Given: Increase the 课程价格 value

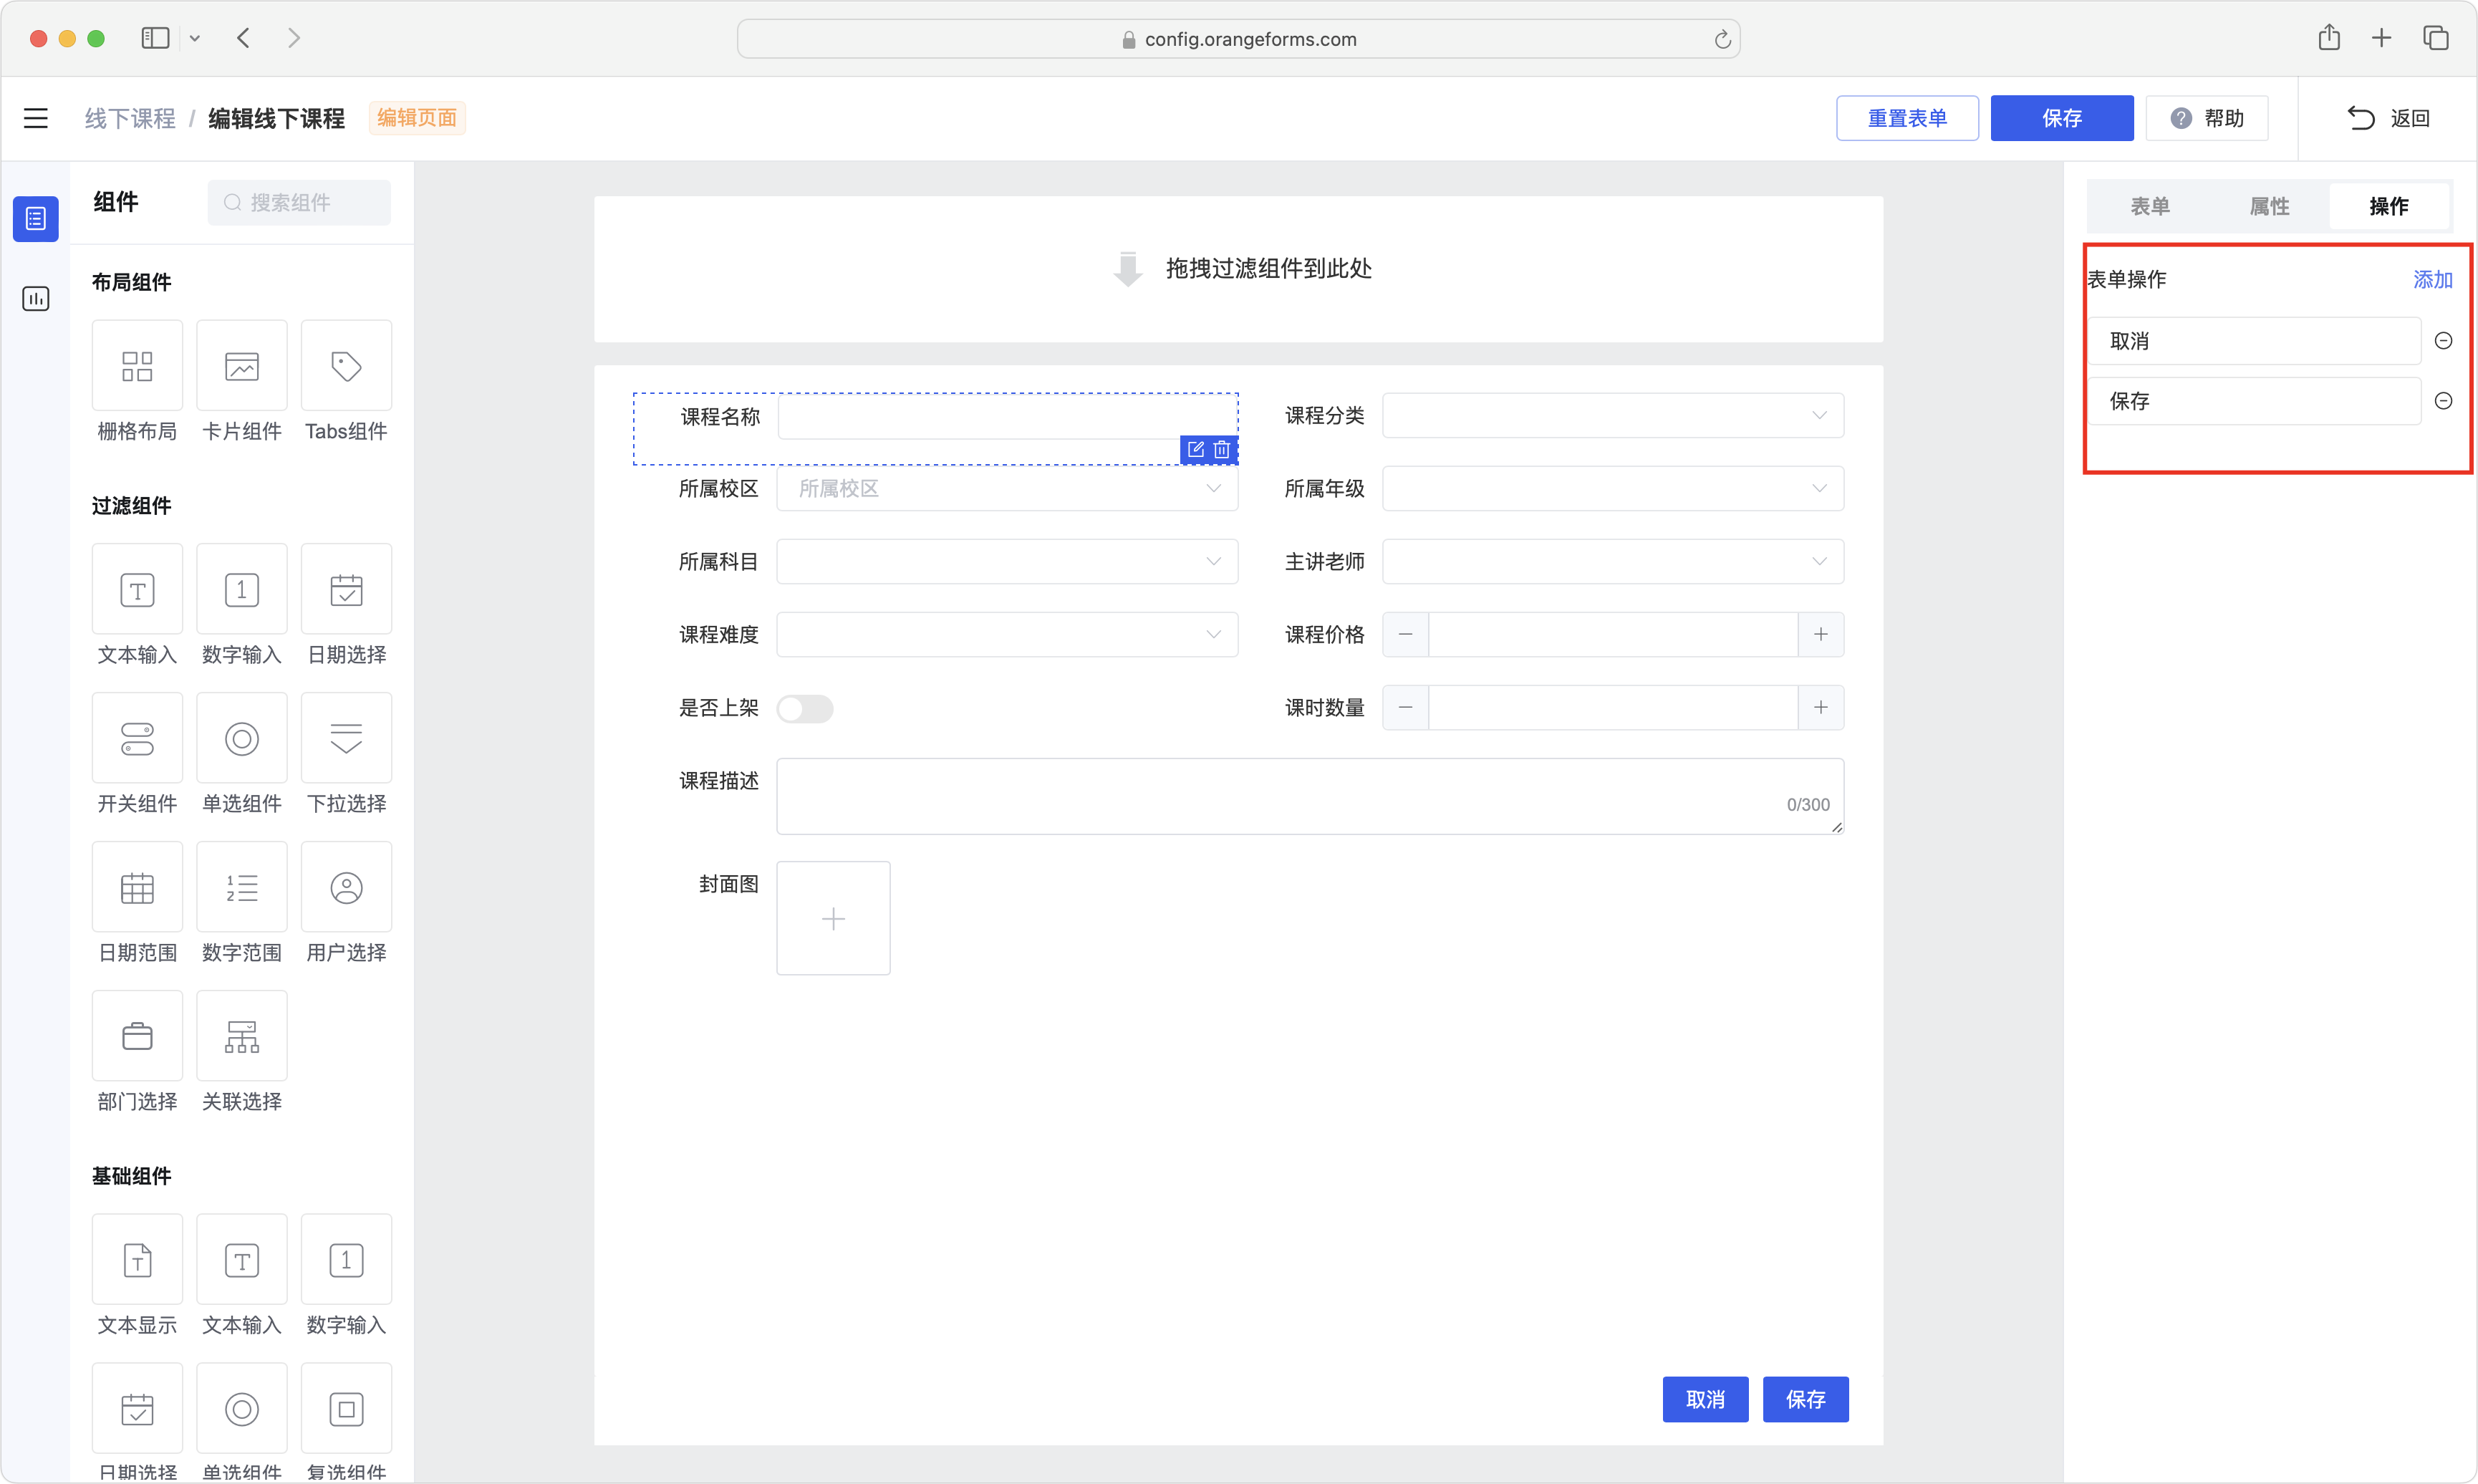Looking at the screenshot, I should click(1821, 634).
